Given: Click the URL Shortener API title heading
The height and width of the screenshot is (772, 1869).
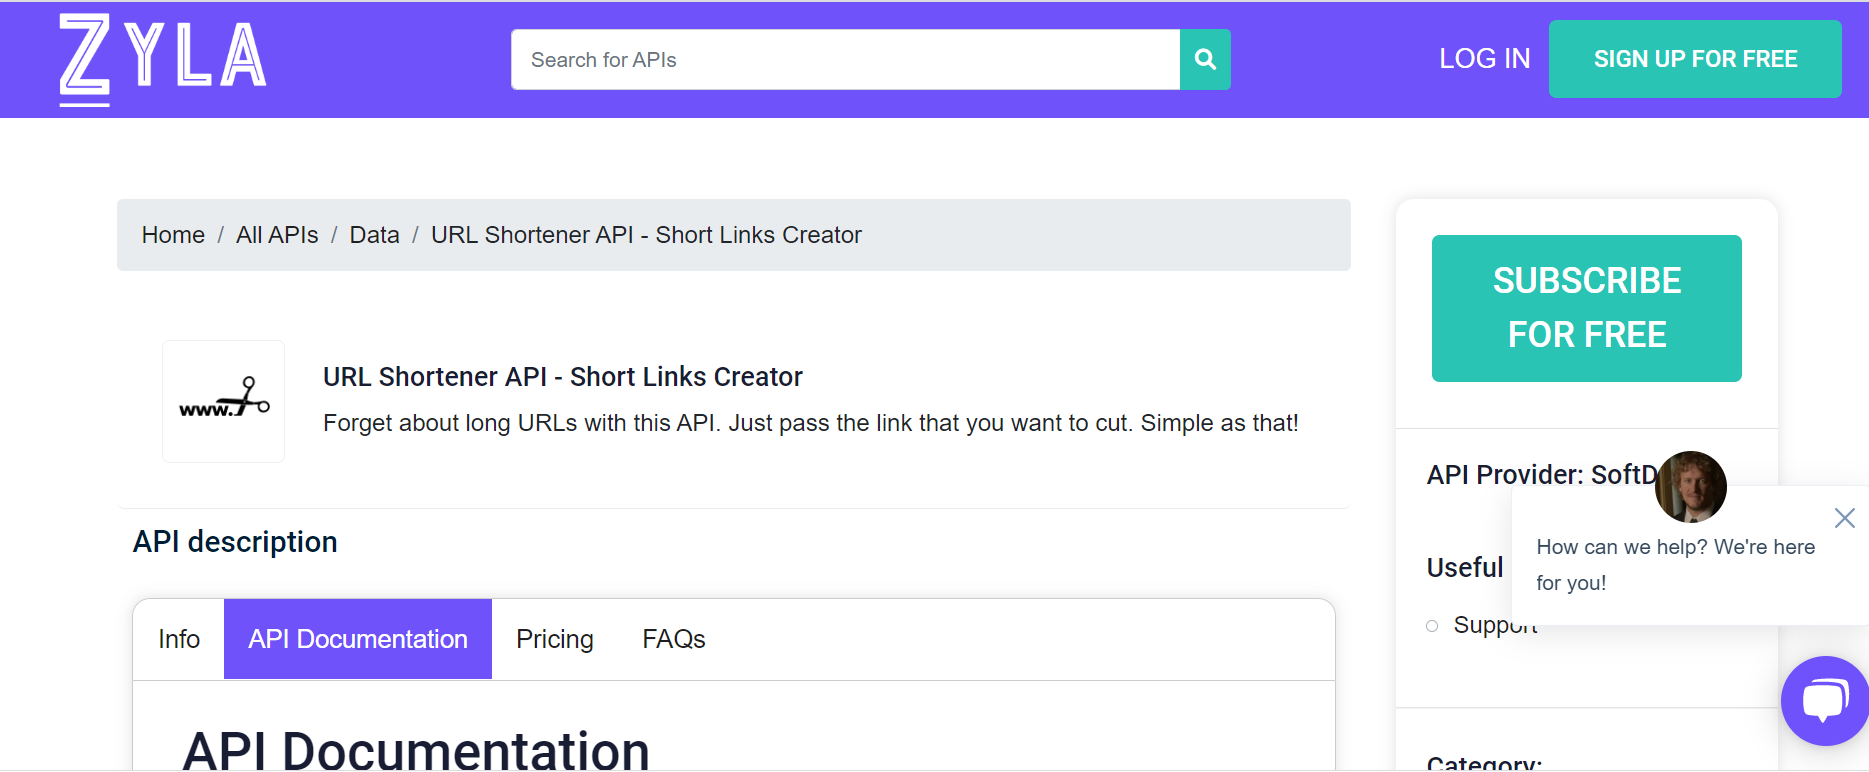Looking at the screenshot, I should [563, 377].
